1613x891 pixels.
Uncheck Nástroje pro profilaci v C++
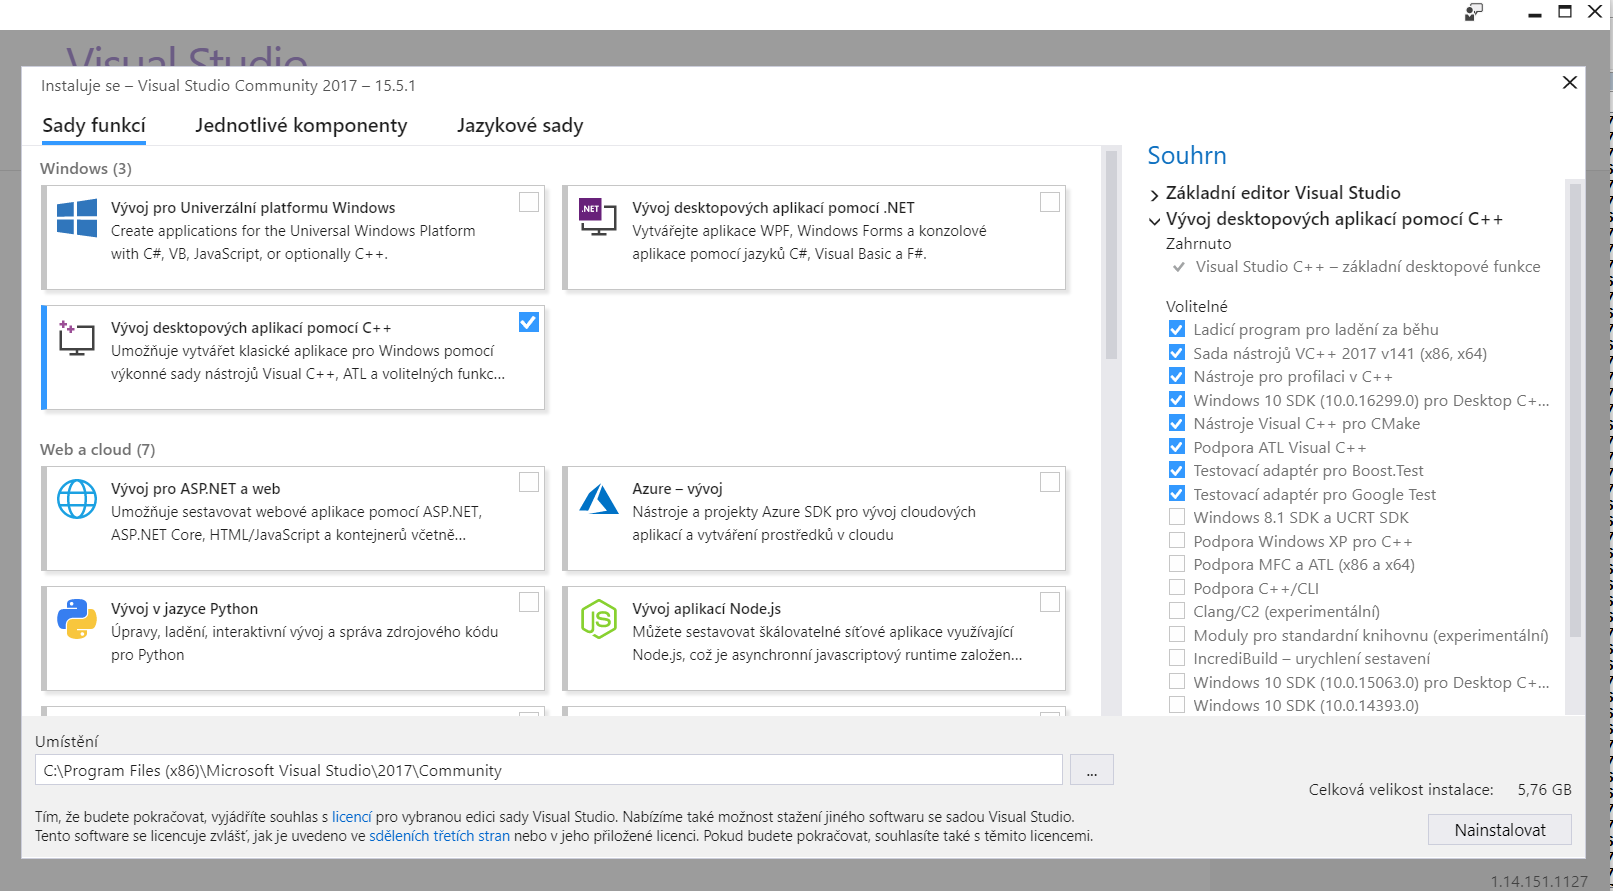[x=1177, y=376]
